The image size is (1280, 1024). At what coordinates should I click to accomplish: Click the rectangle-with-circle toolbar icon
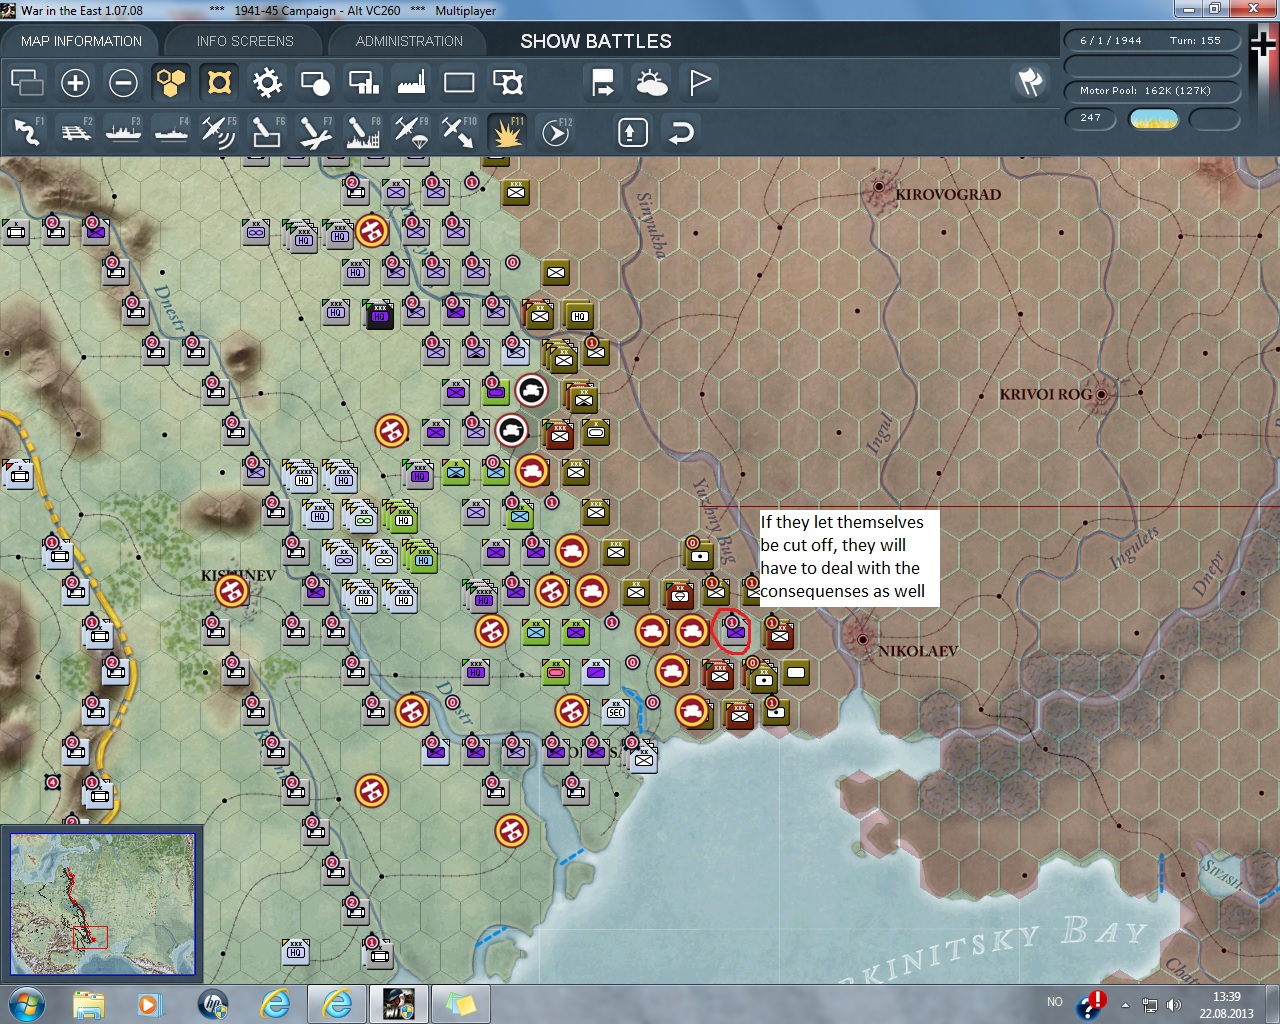pyautogui.click(x=315, y=82)
